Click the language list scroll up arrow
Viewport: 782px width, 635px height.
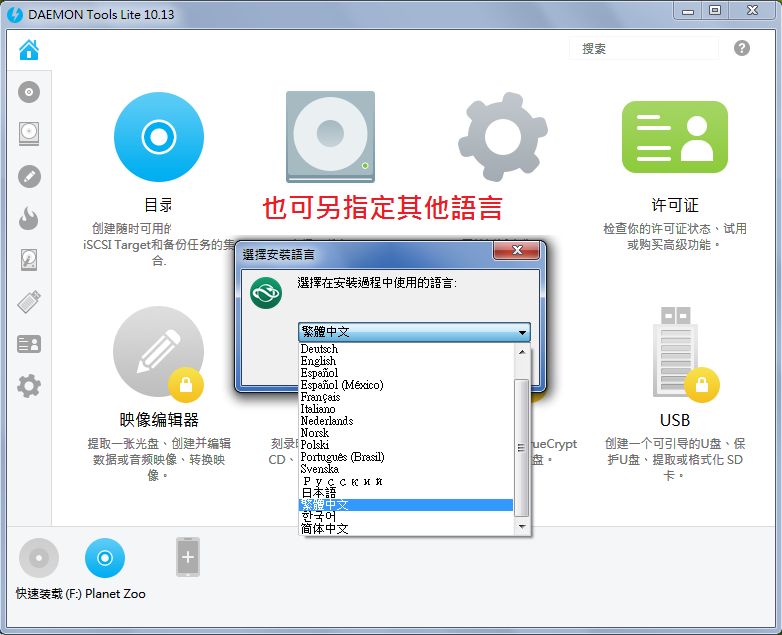pos(522,351)
